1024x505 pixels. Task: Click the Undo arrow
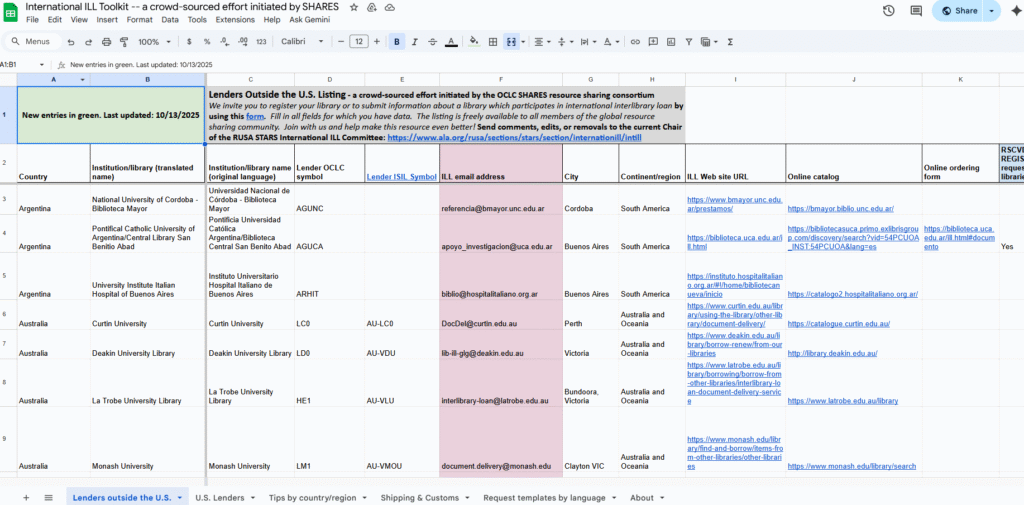70,42
